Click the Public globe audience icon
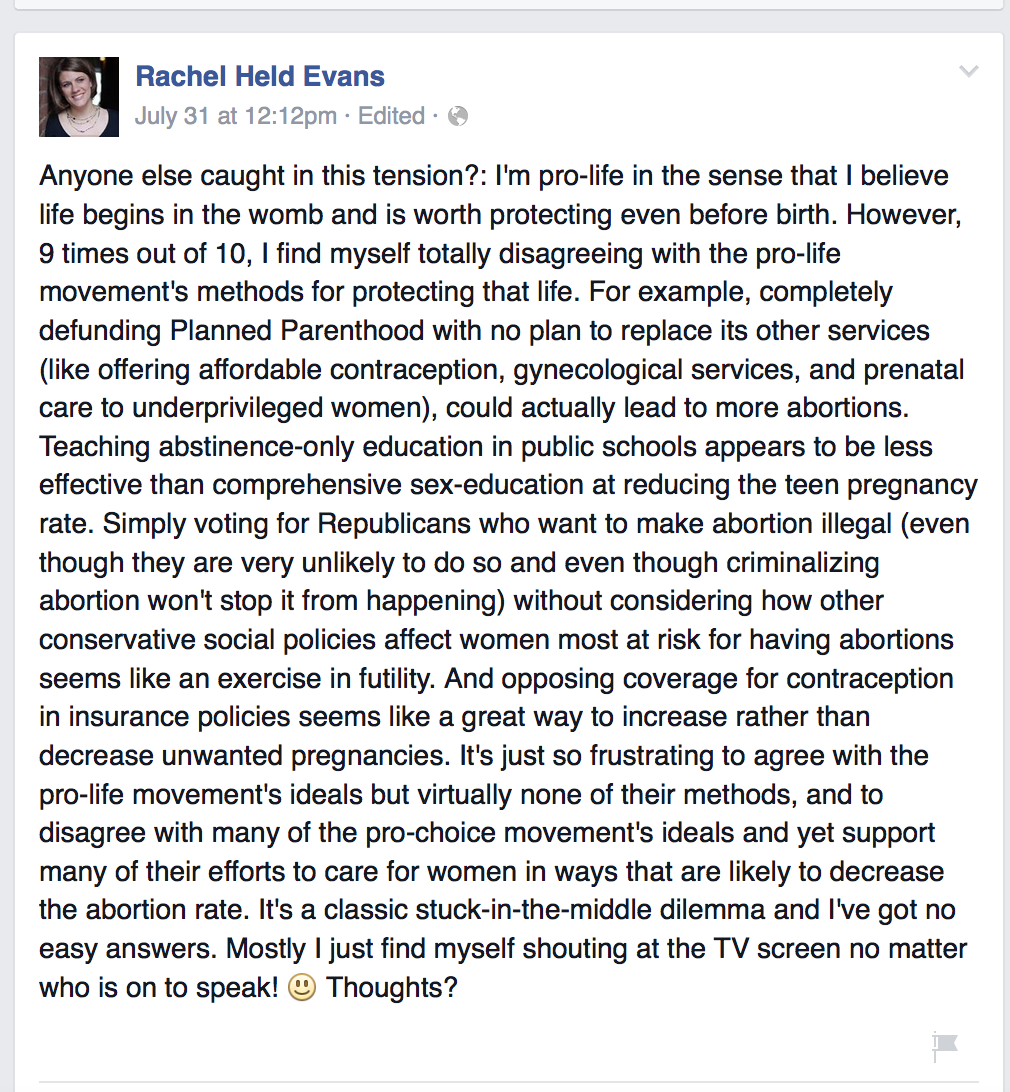This screenshot has width=1010, height=1092. pos(458,116)
